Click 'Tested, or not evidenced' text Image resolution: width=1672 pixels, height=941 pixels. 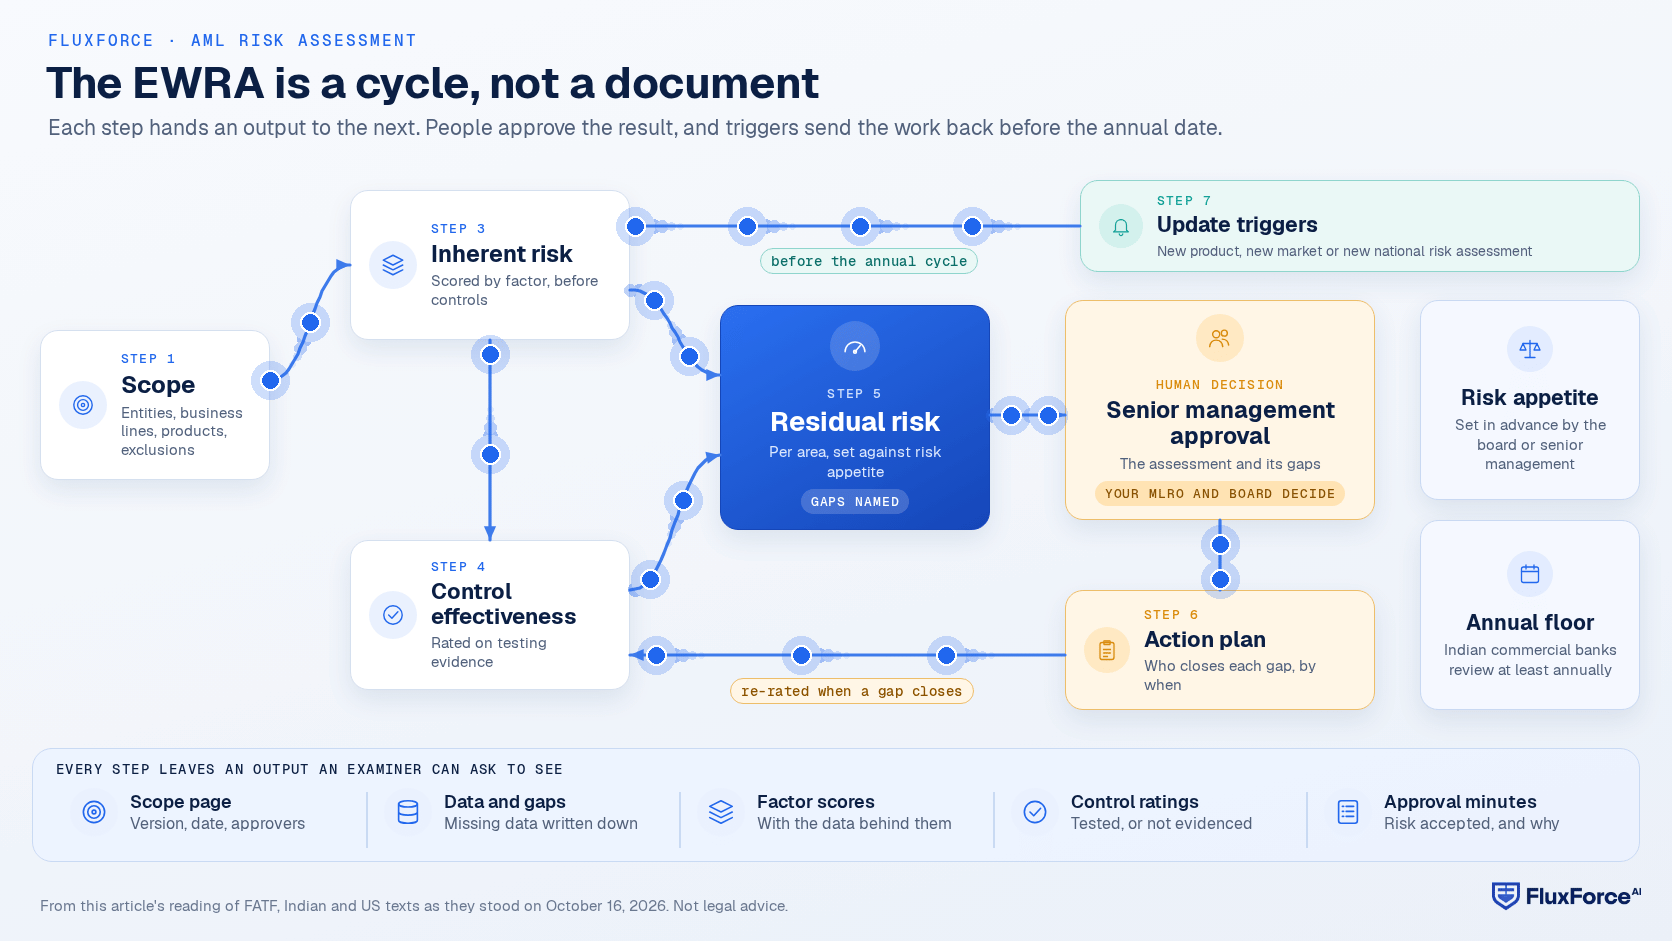(x=1161, y=824)
